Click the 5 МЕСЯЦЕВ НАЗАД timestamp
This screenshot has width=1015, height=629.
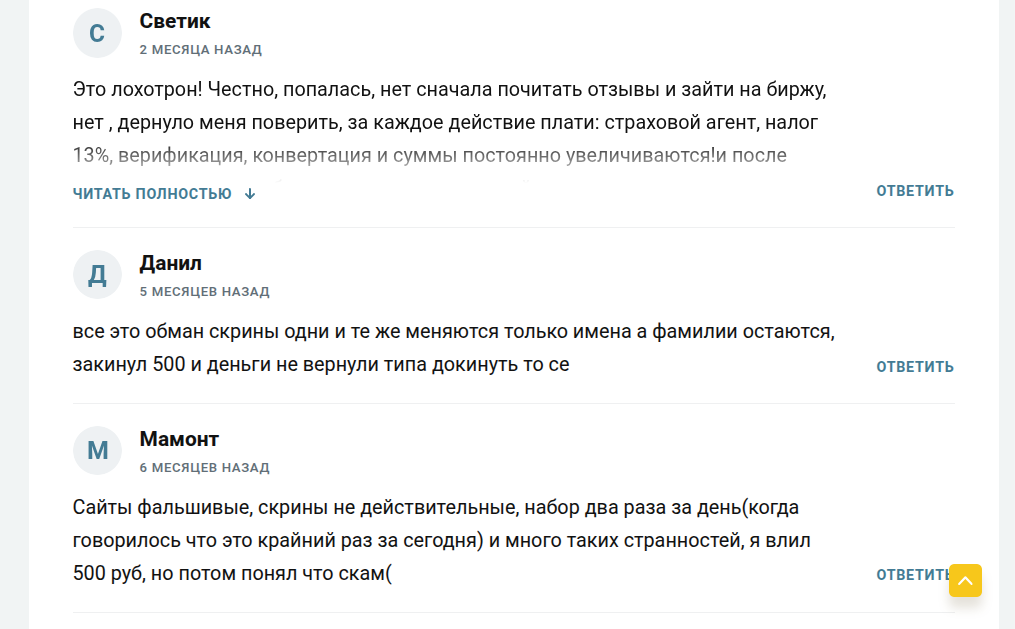[x=204, y=291]
